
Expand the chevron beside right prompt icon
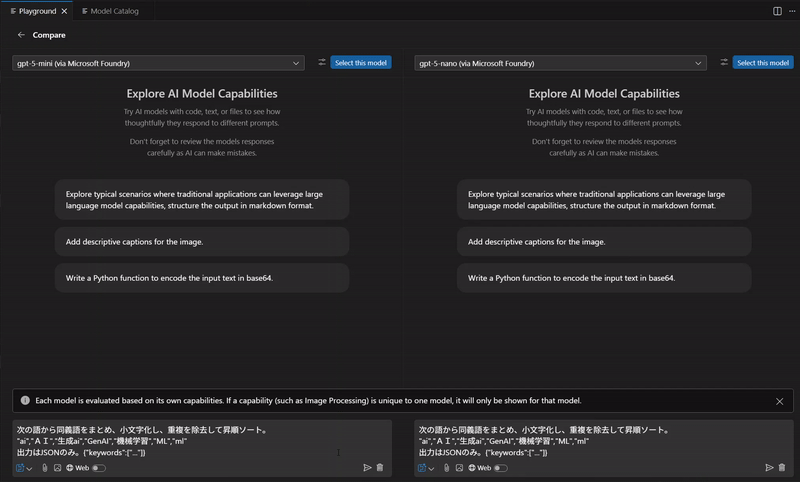[x=431, y=469]
